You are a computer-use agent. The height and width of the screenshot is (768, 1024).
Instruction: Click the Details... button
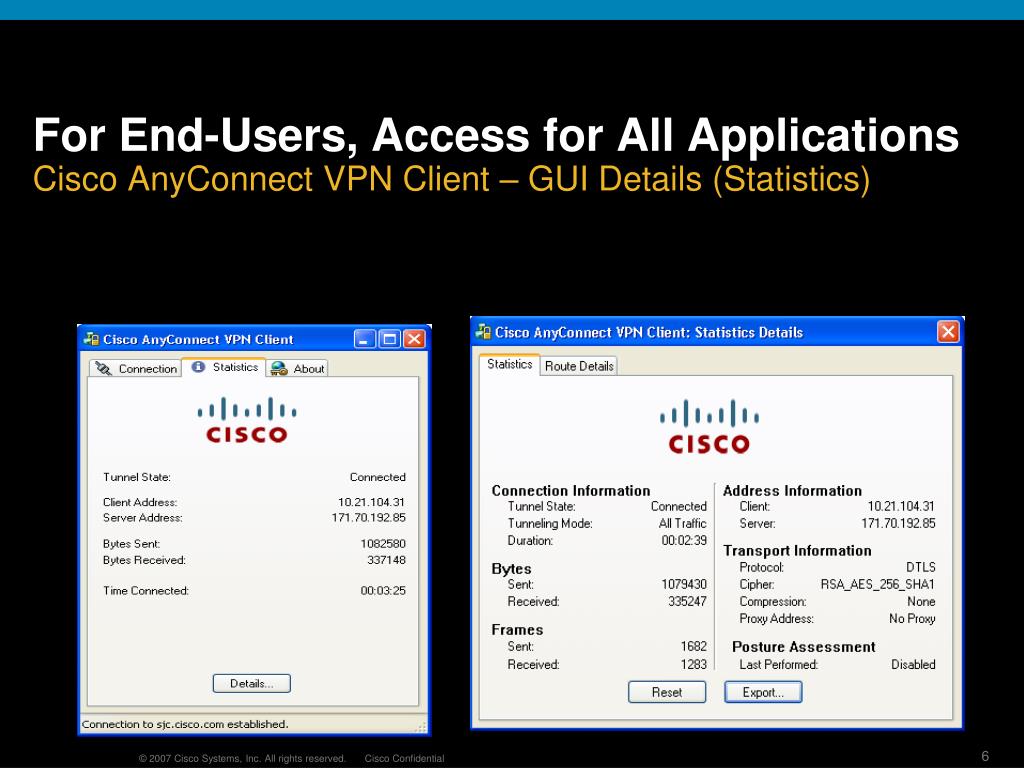click(251, 684)
